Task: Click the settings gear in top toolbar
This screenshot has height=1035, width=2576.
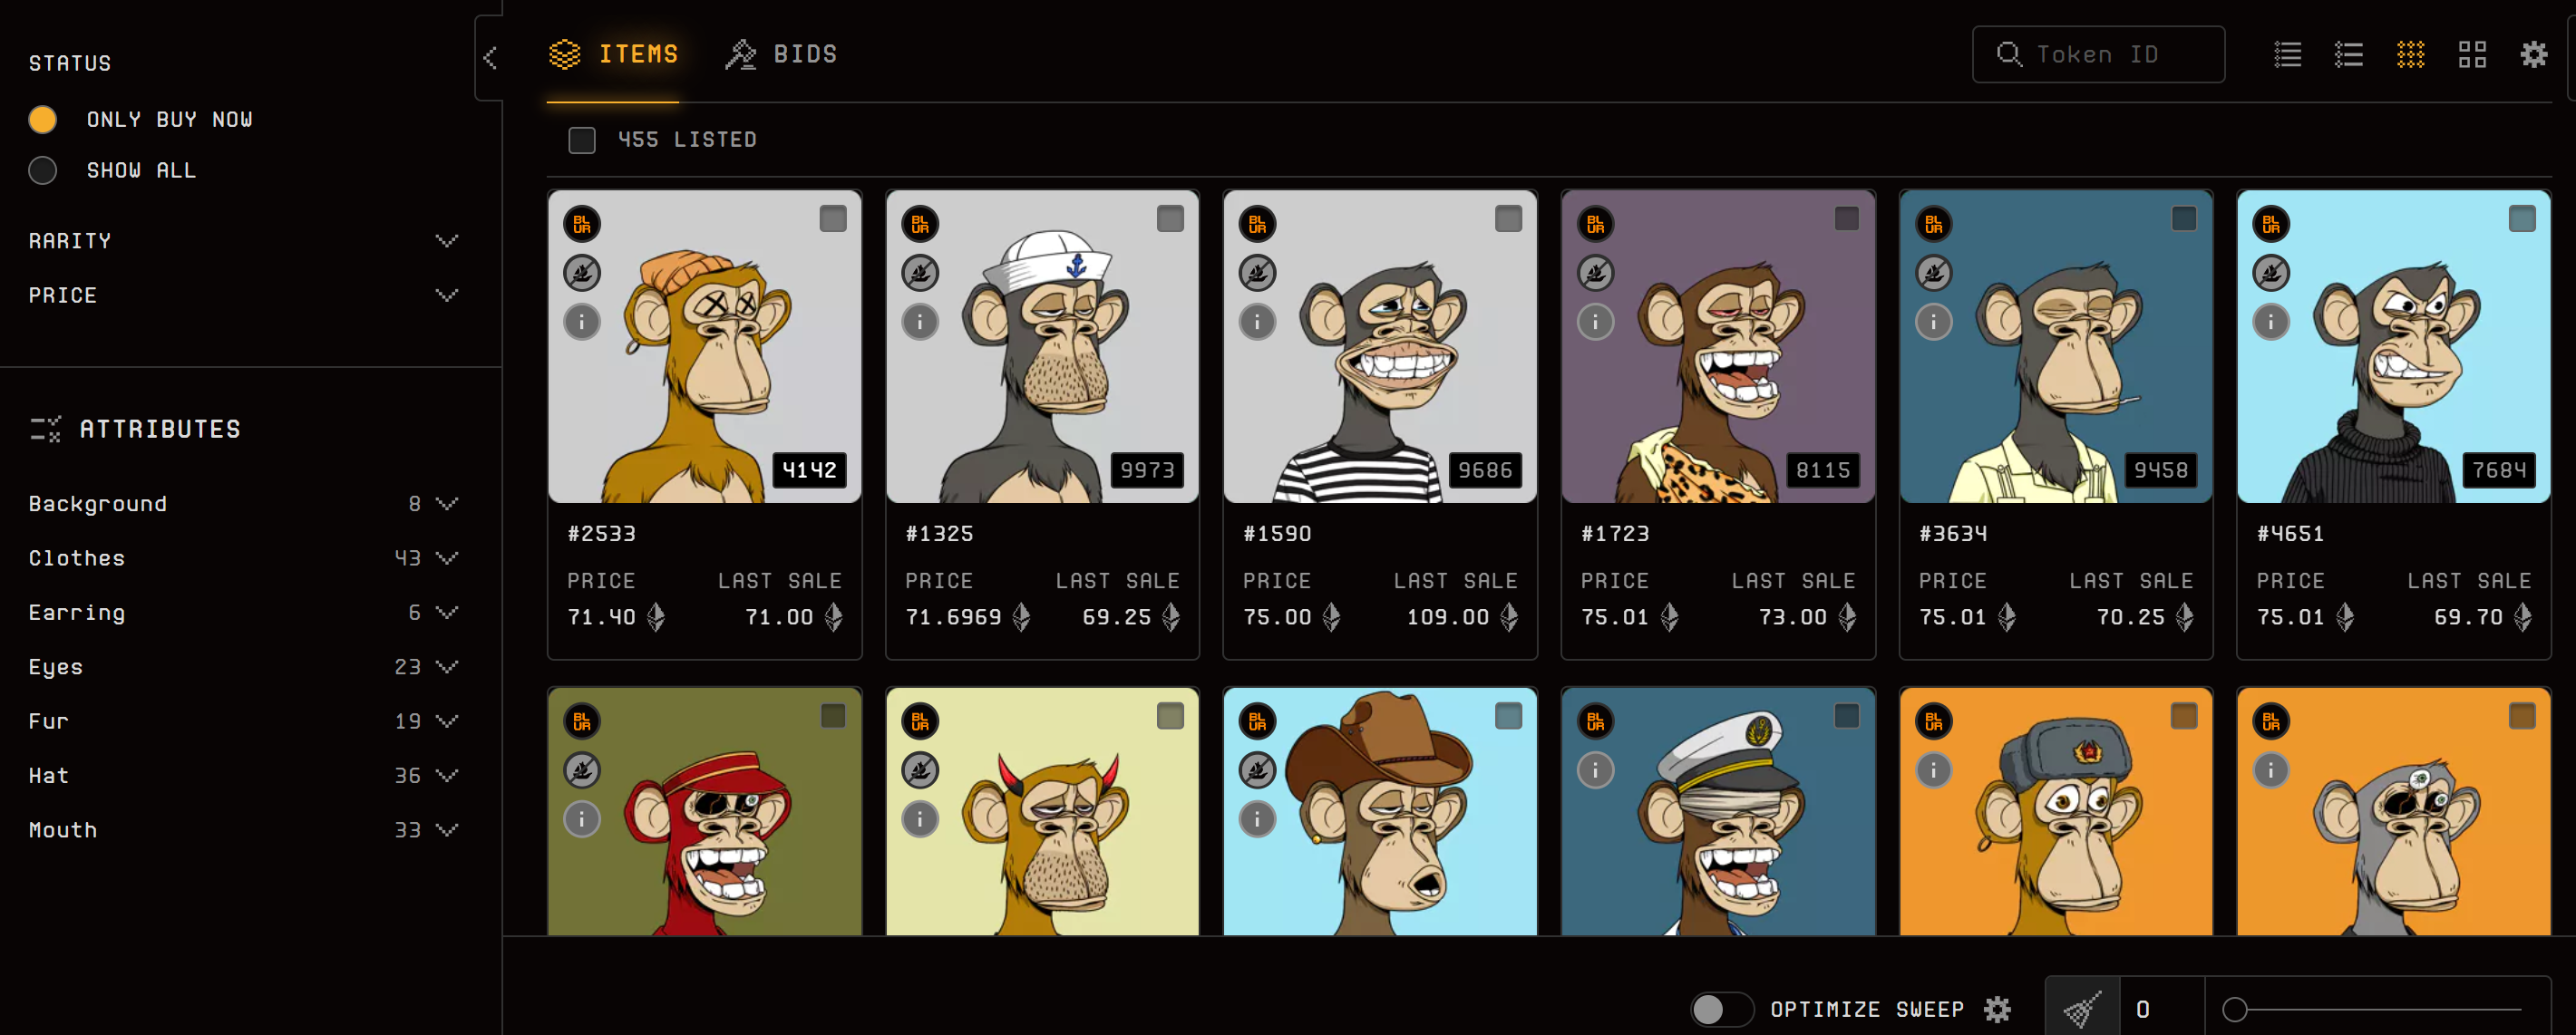Action: tap(2533, 54)
